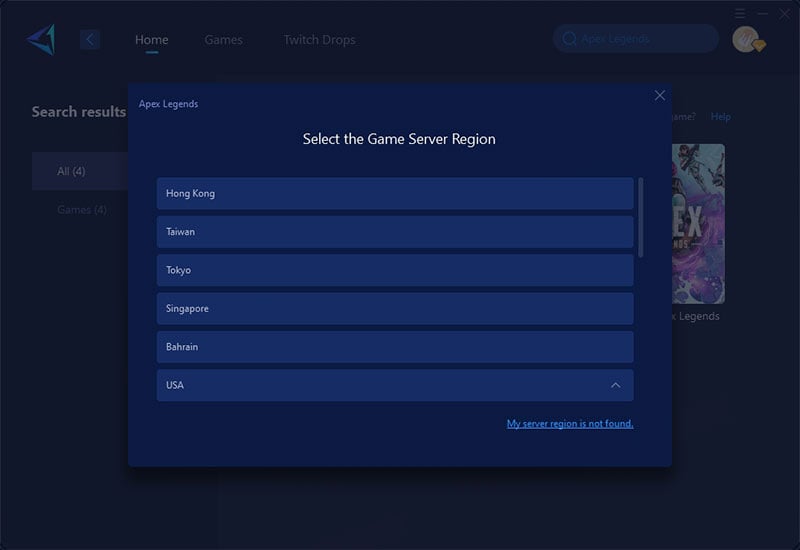Open the Help link
800x550 pixels.
(720, 117)
